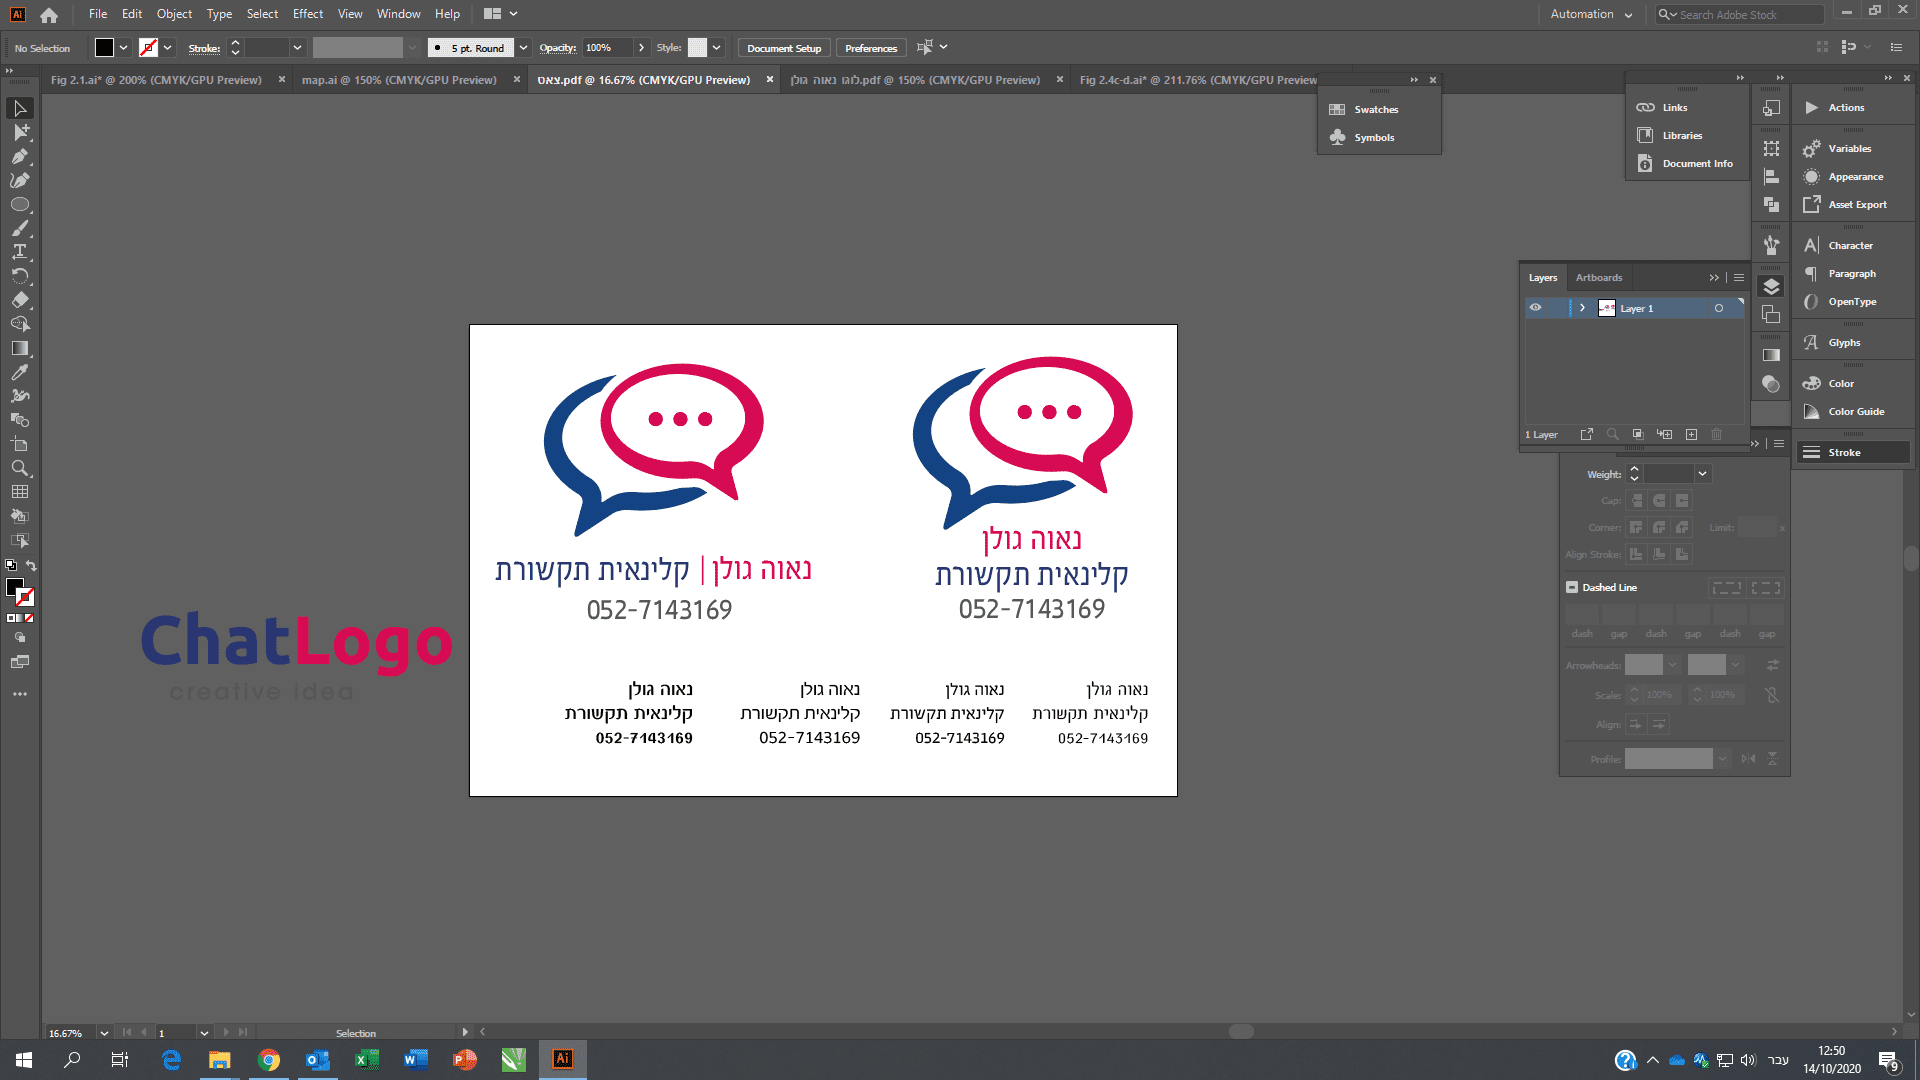Expand Layer 1 sublayers
1920x1080 pixels.
[x=1582, y=308]
